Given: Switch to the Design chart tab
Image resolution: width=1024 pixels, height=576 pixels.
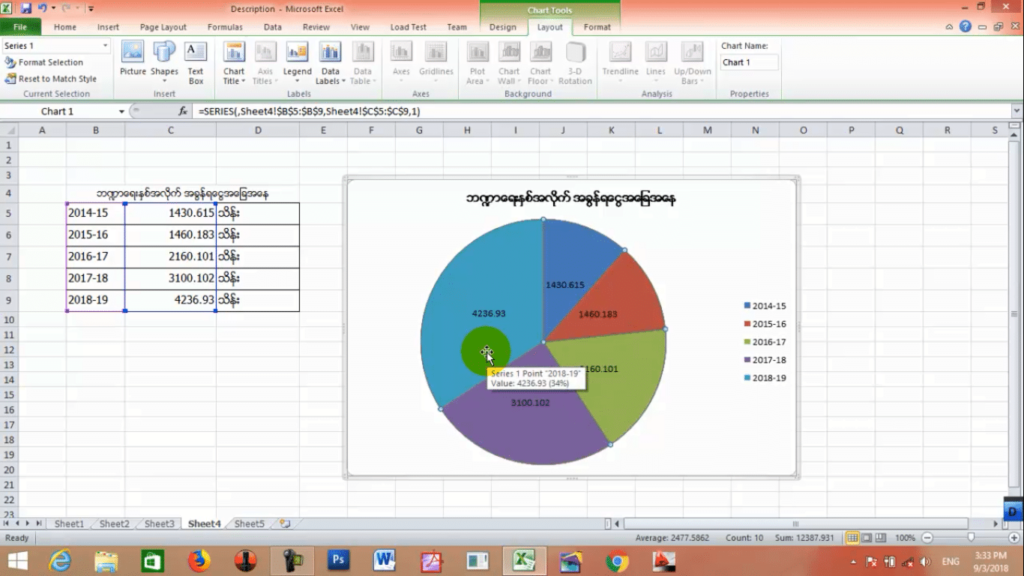Looking at the screenshot, I should [x=502, y=27].
